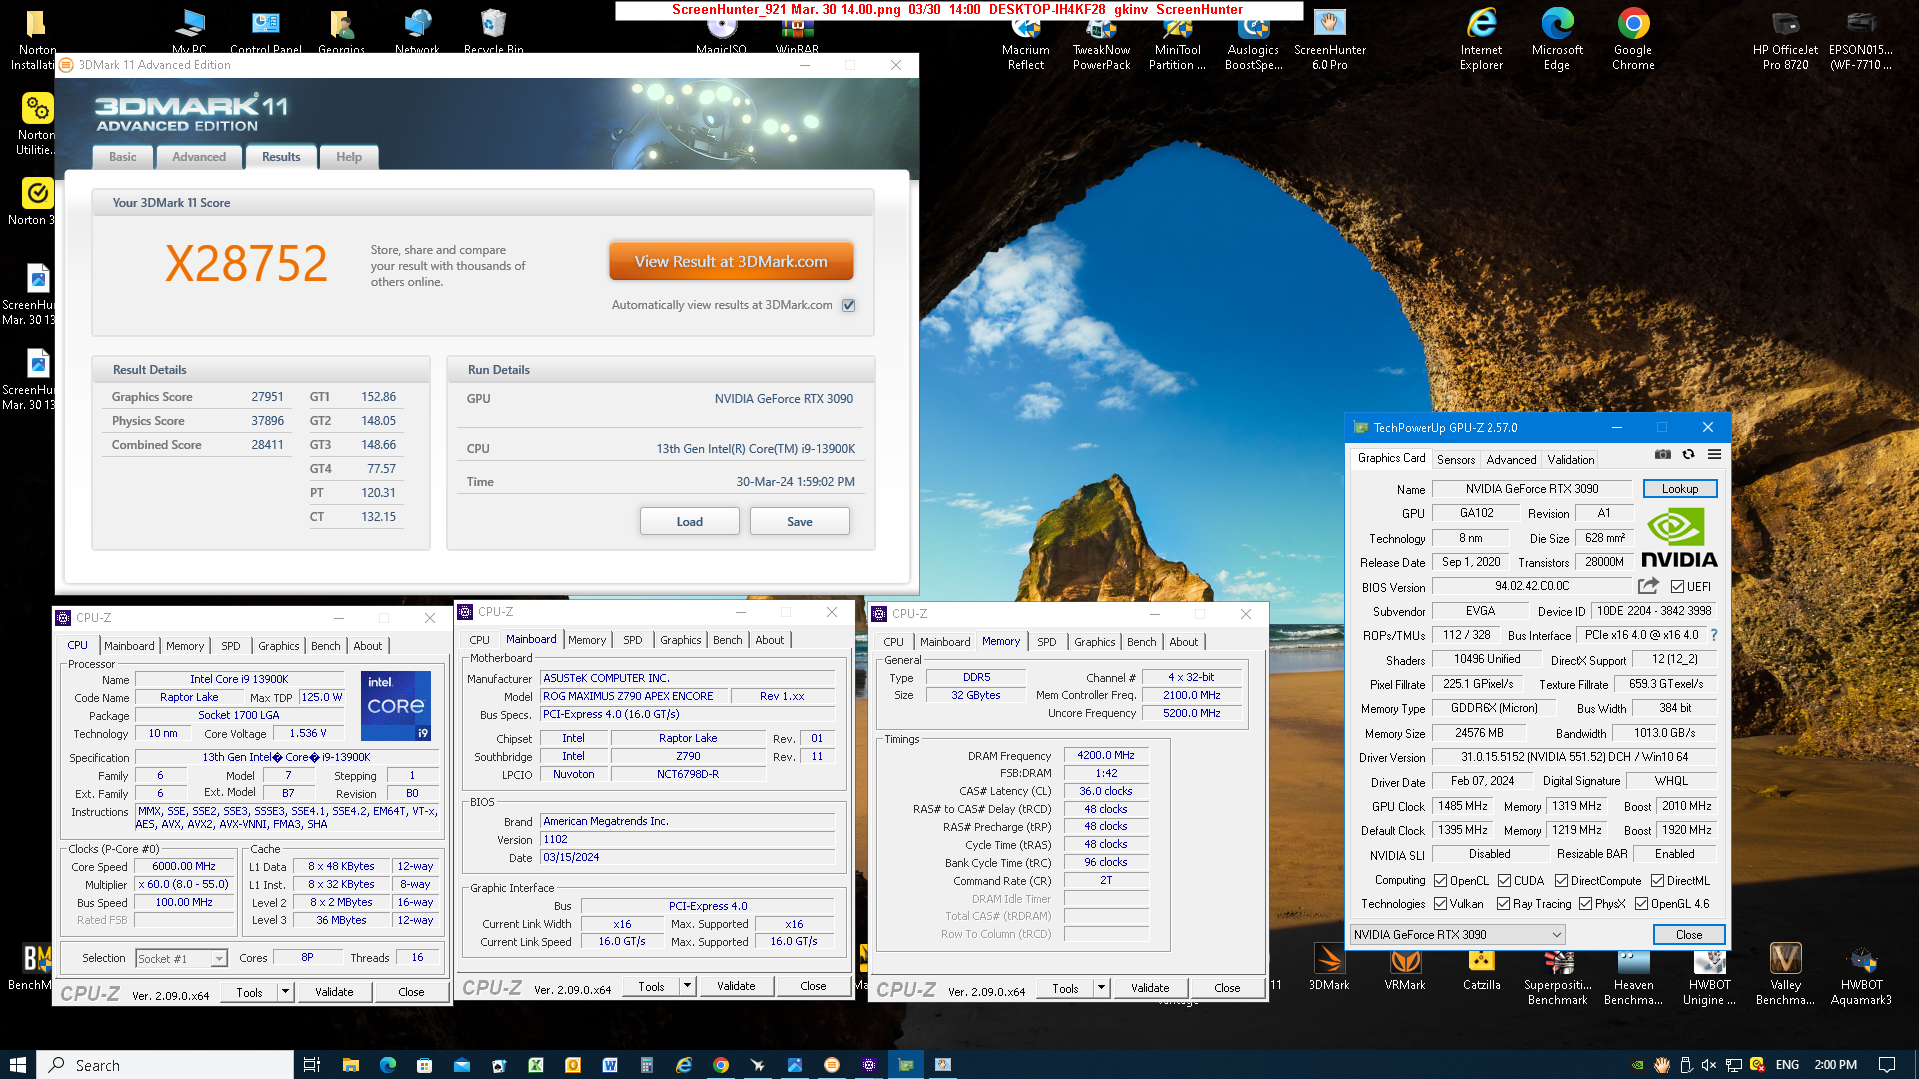Open Excel from taskbar
The image size is (1919, 1079).
(536, 1065)
